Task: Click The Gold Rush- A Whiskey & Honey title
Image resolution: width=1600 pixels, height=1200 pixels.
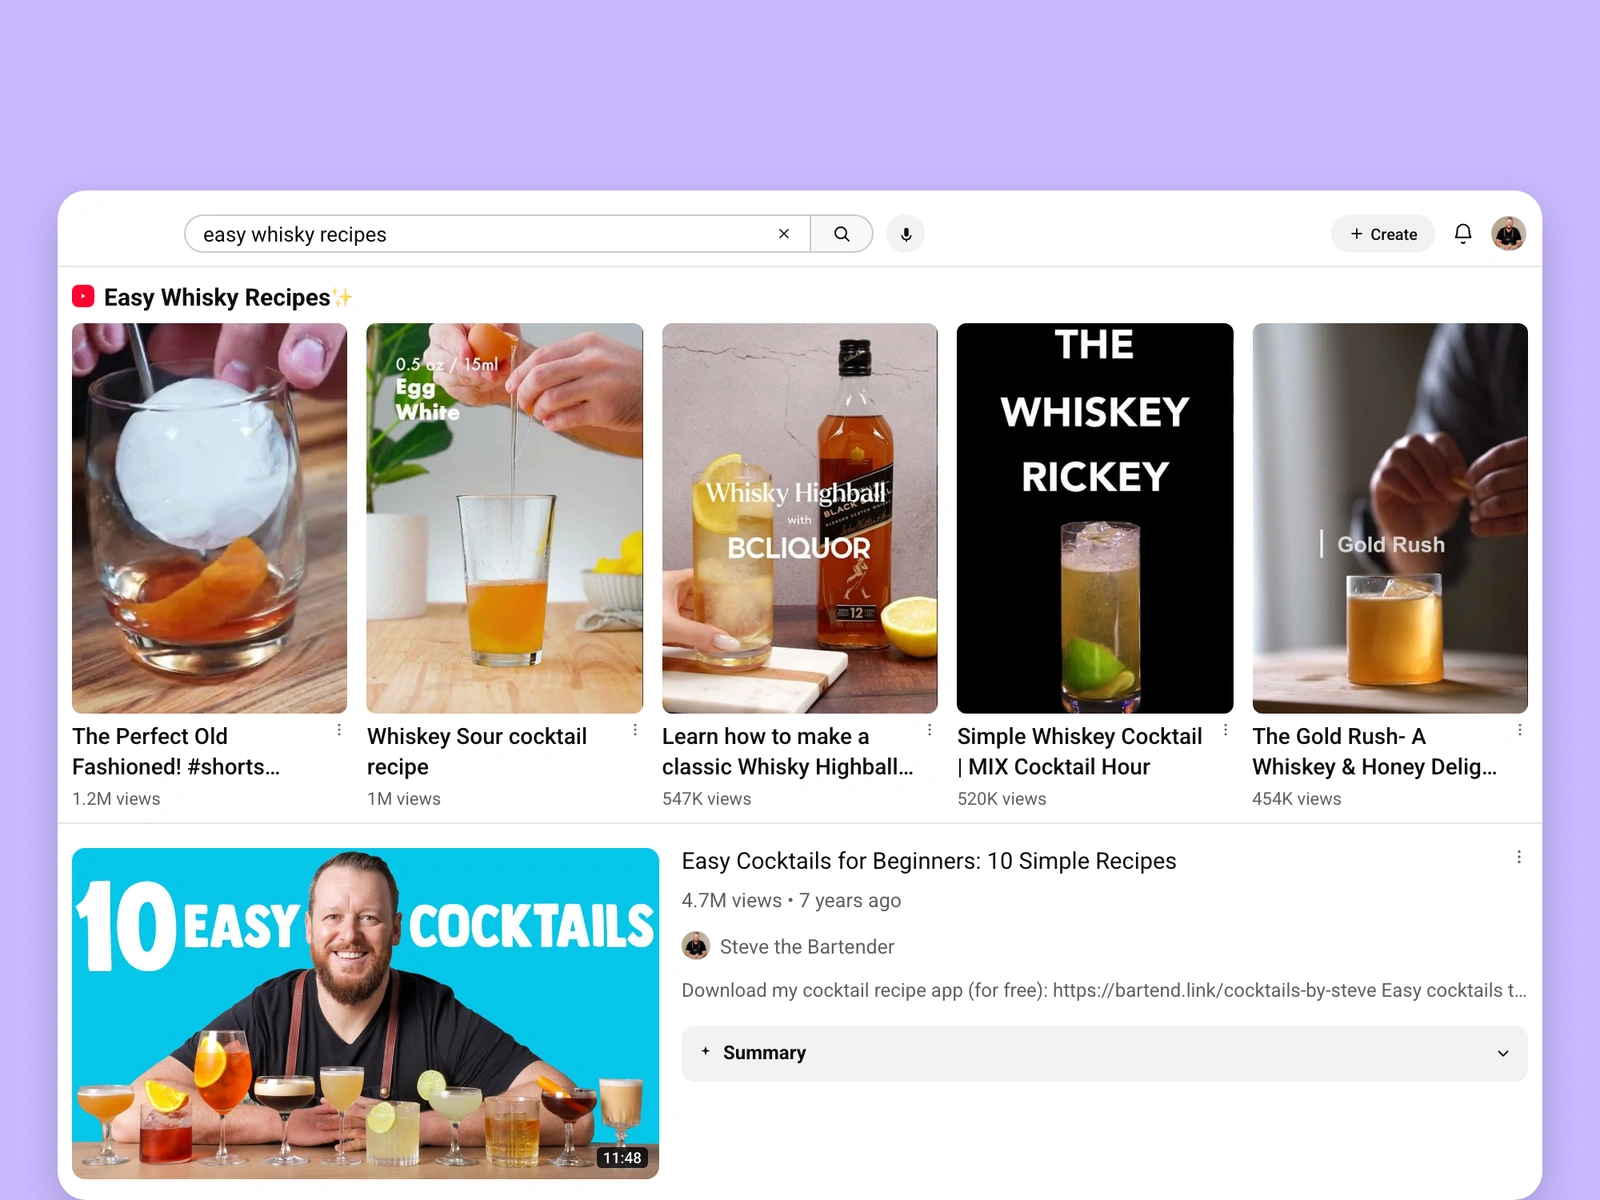Action: 1375,751
